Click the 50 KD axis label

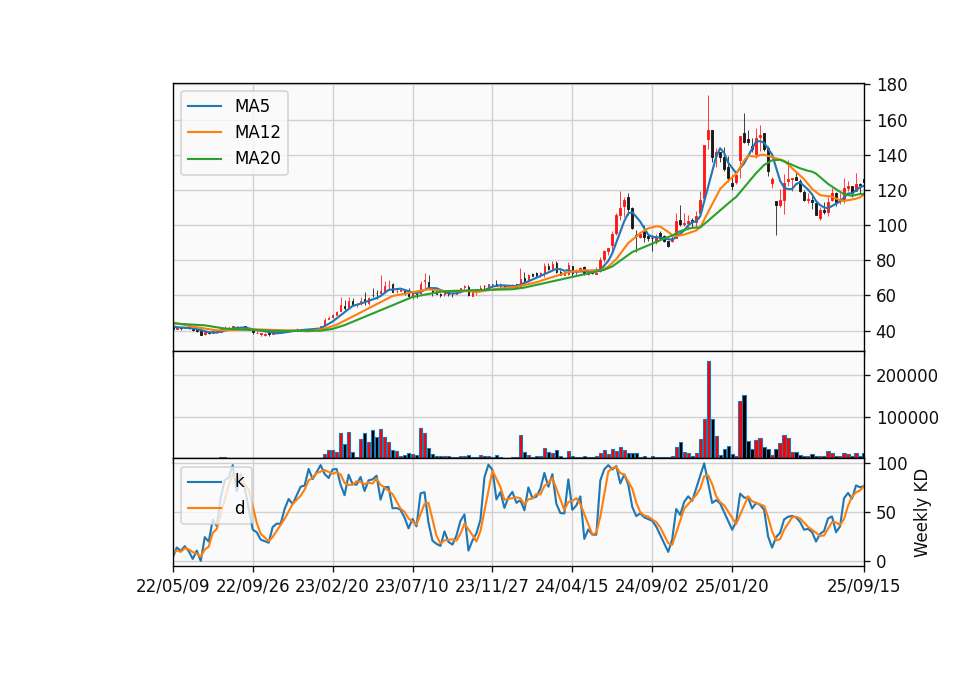coord(887,513)
